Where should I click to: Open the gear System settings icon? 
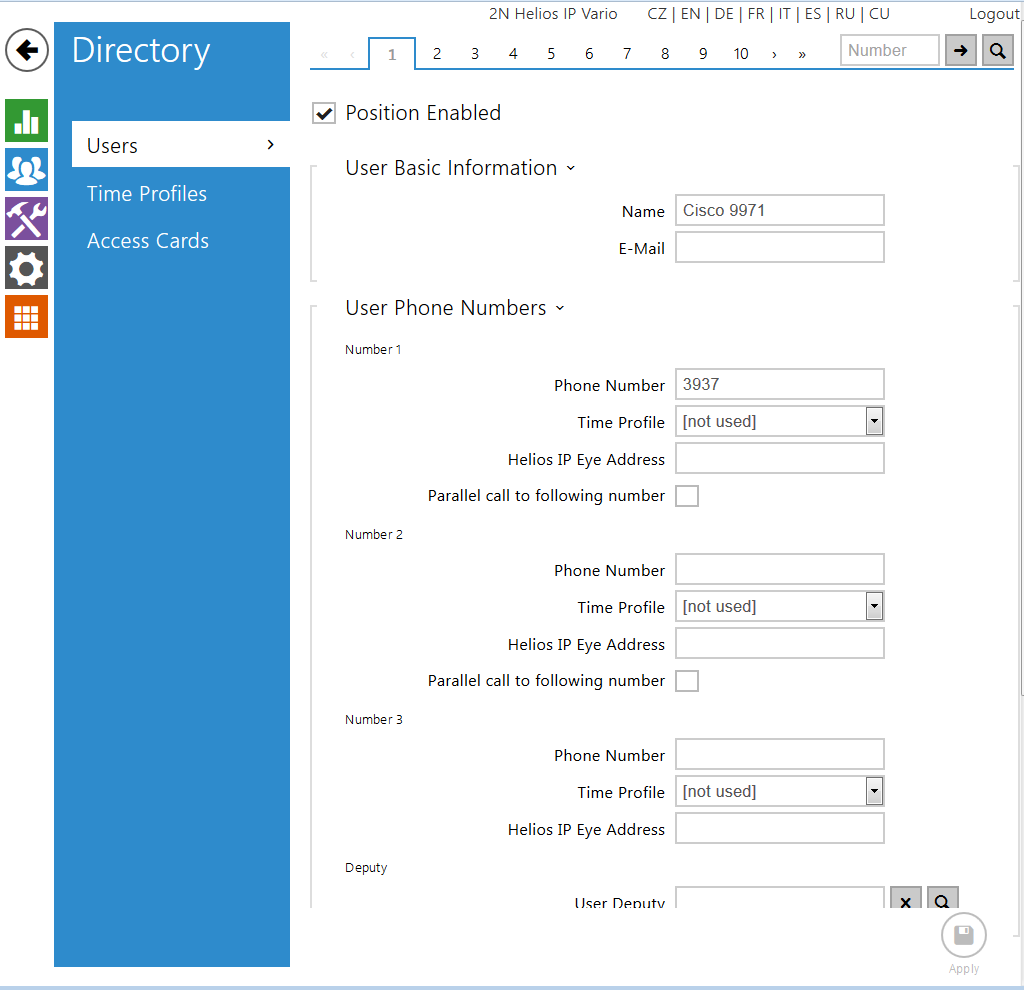[26, 267]
